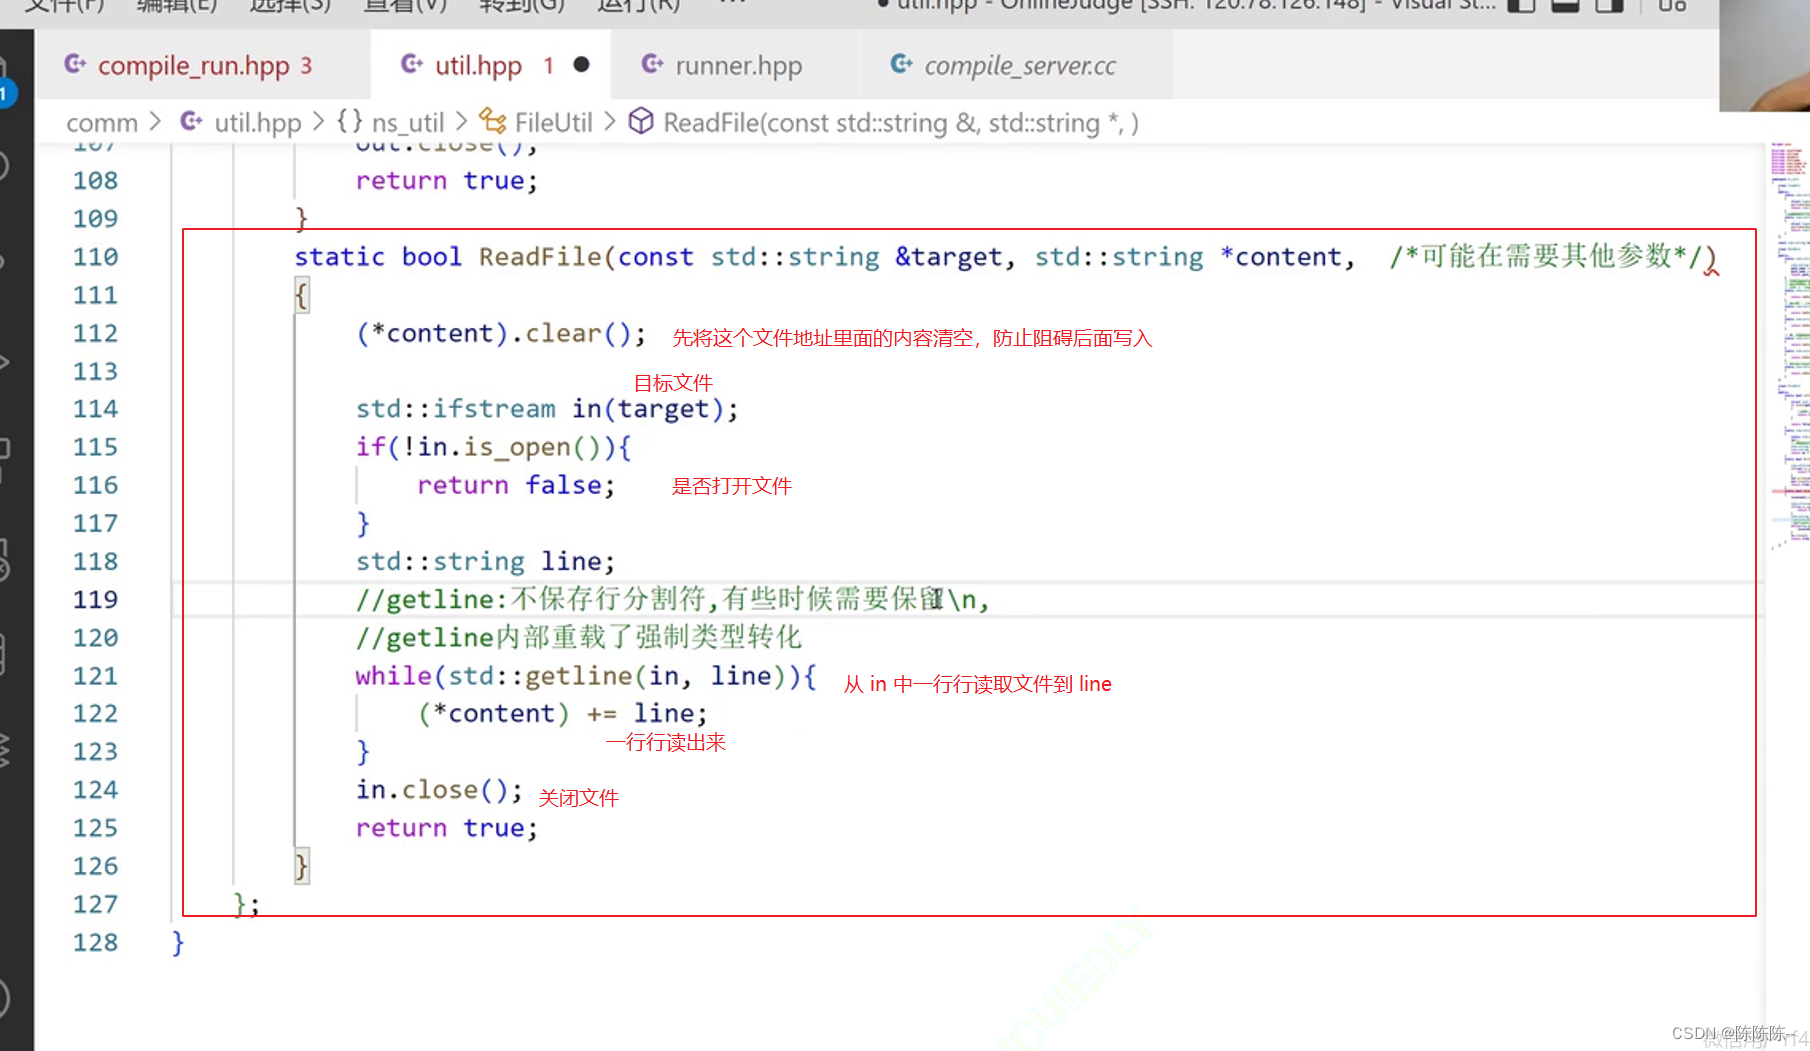
Task: Click the chevron after FileUtil breadcrumb
Action: [609, 122]
